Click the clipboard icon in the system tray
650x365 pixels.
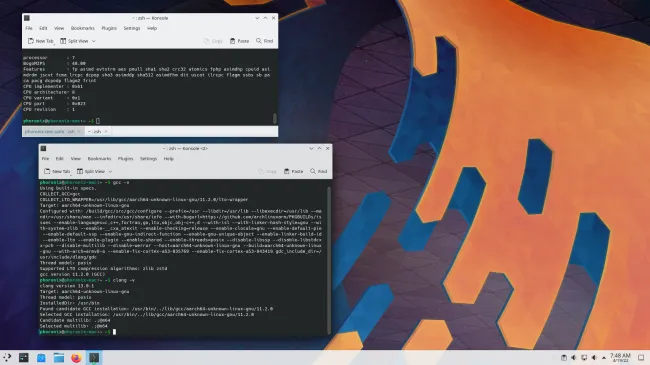coord(564,358)
